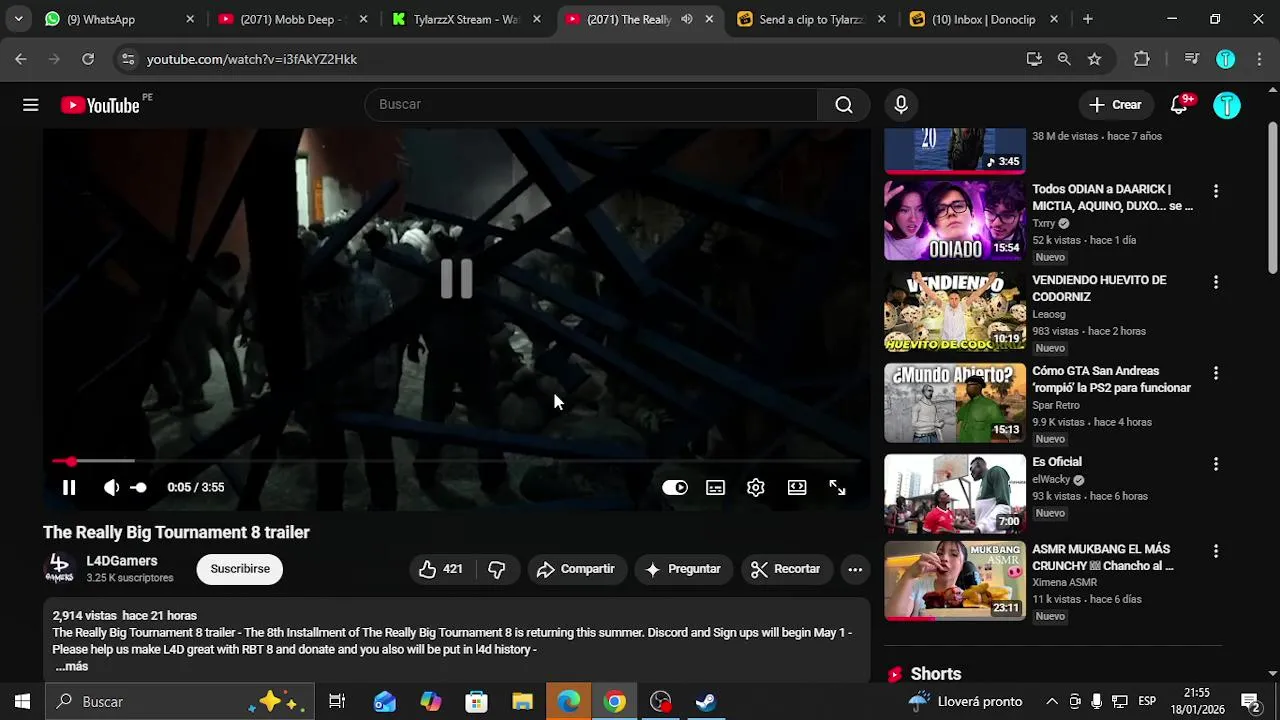Share the video via Compartir
1280x720 pixels.
[x=576, y=569]
